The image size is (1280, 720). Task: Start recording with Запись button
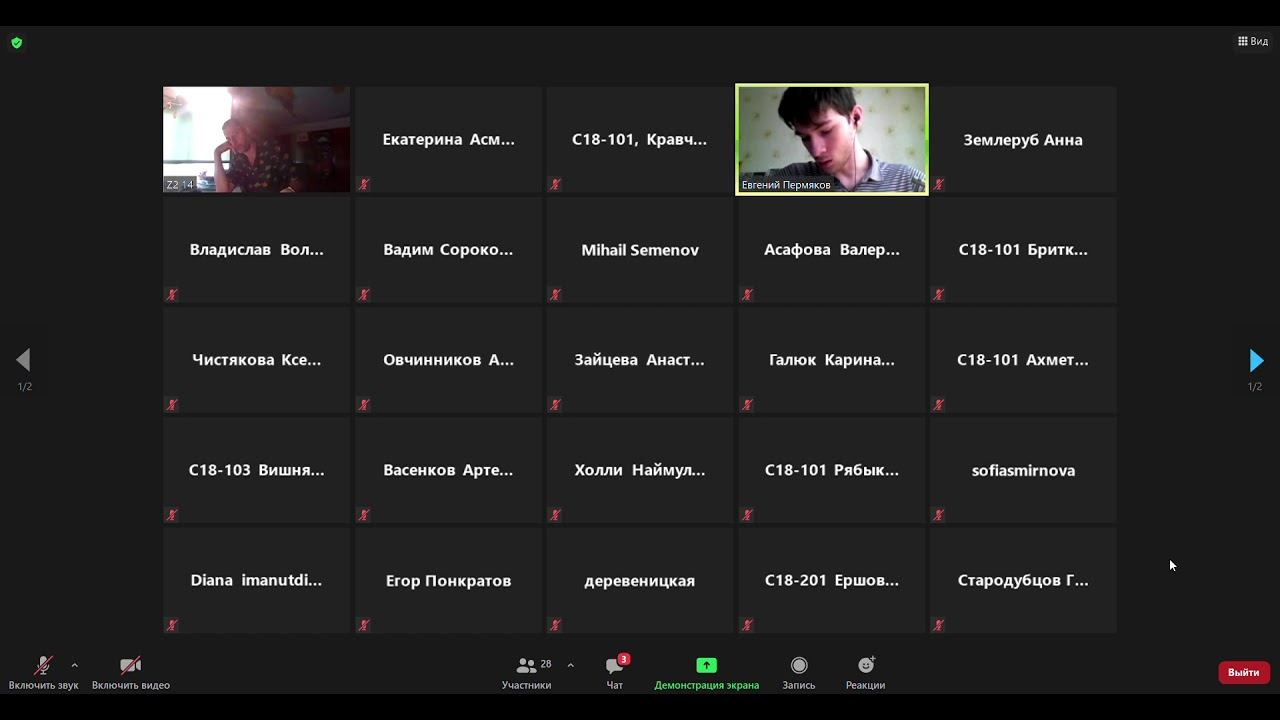(x=799, y=673)
